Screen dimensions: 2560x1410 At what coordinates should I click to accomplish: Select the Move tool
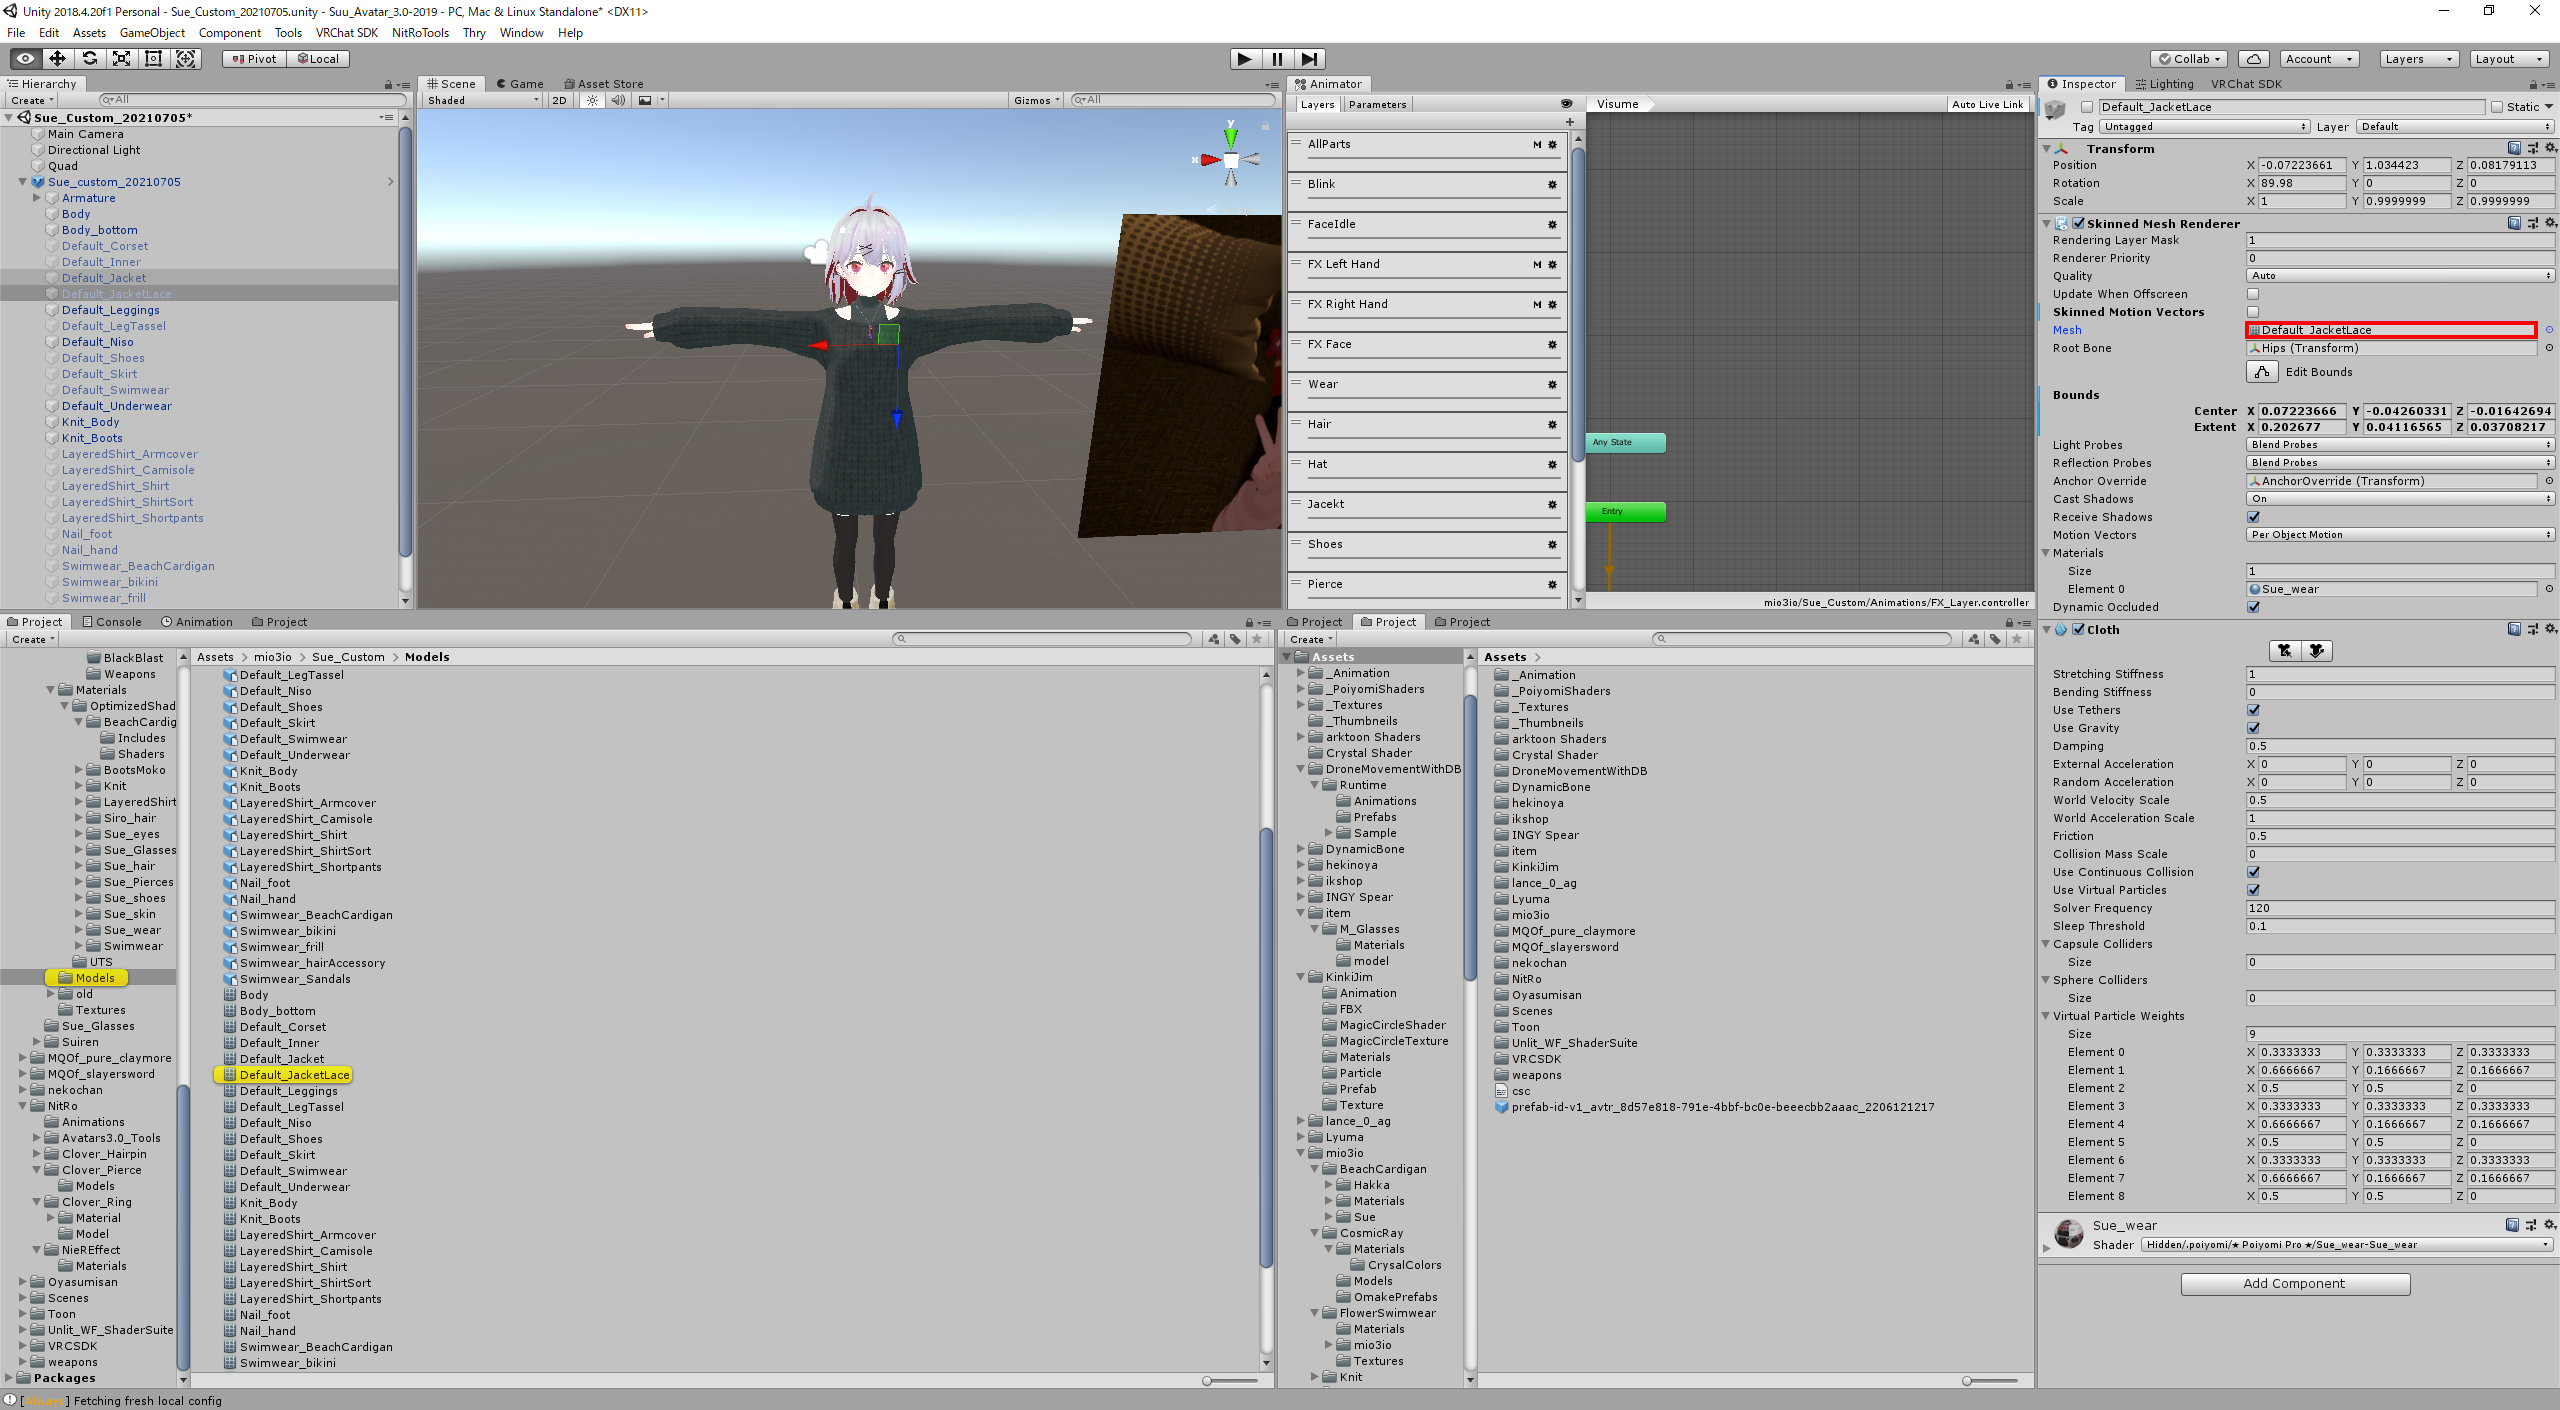coord(57,58)
